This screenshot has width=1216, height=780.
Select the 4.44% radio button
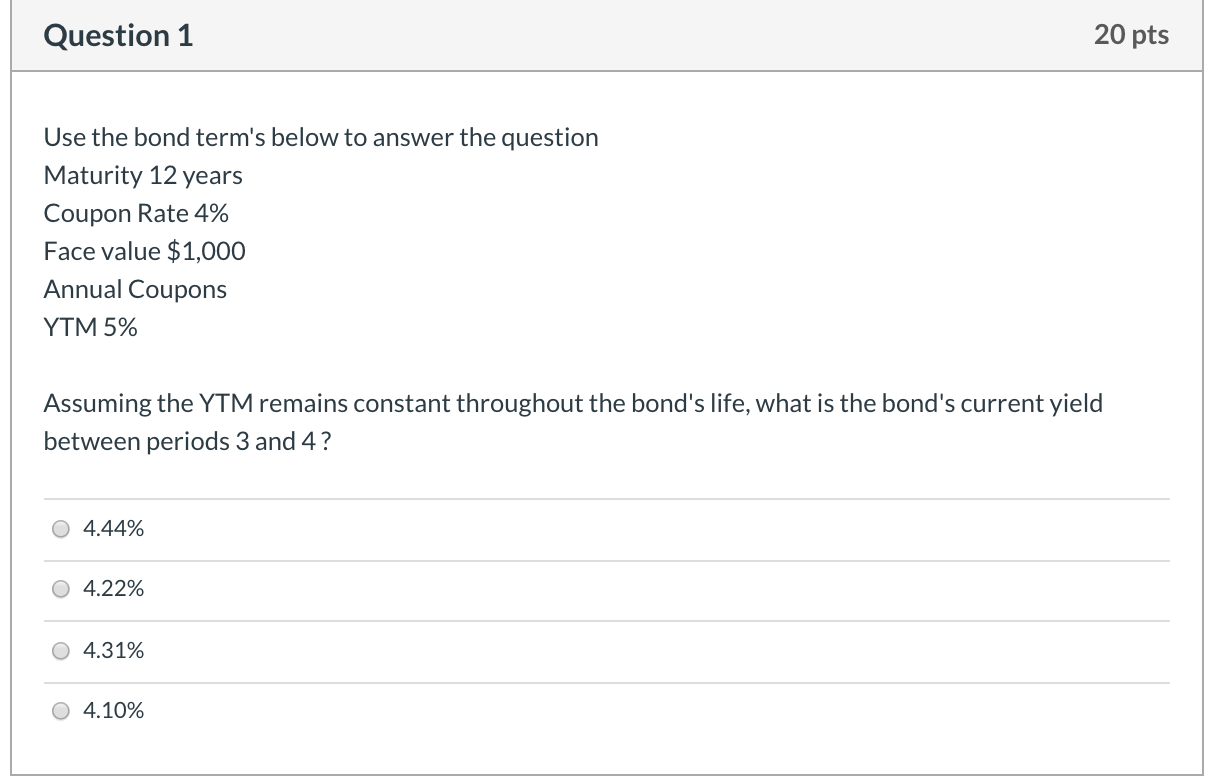point(61,528)
